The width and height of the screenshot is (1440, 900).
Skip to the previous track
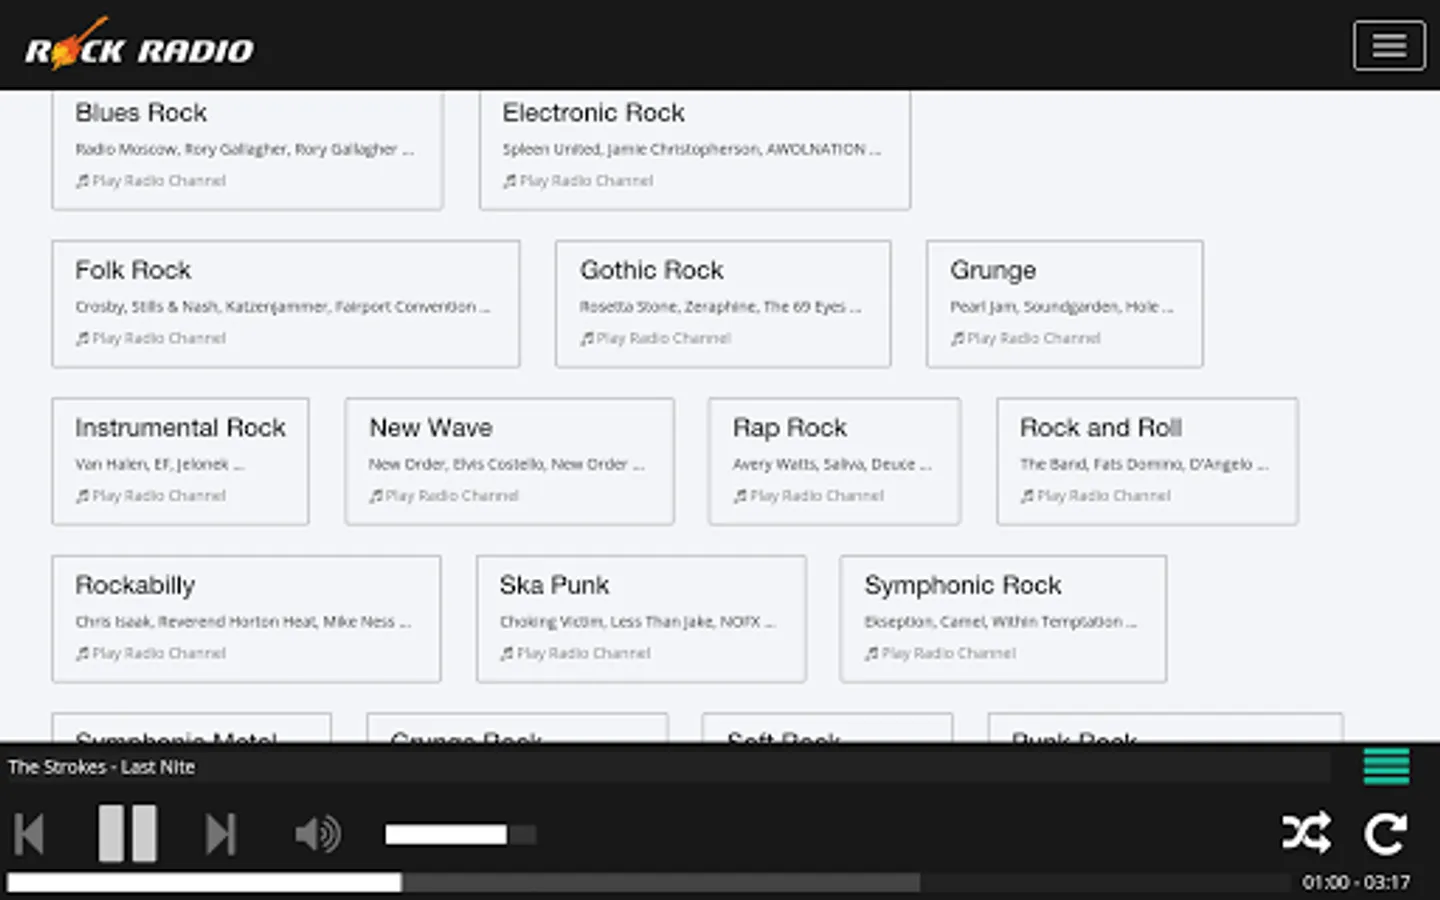pos(29,834)
